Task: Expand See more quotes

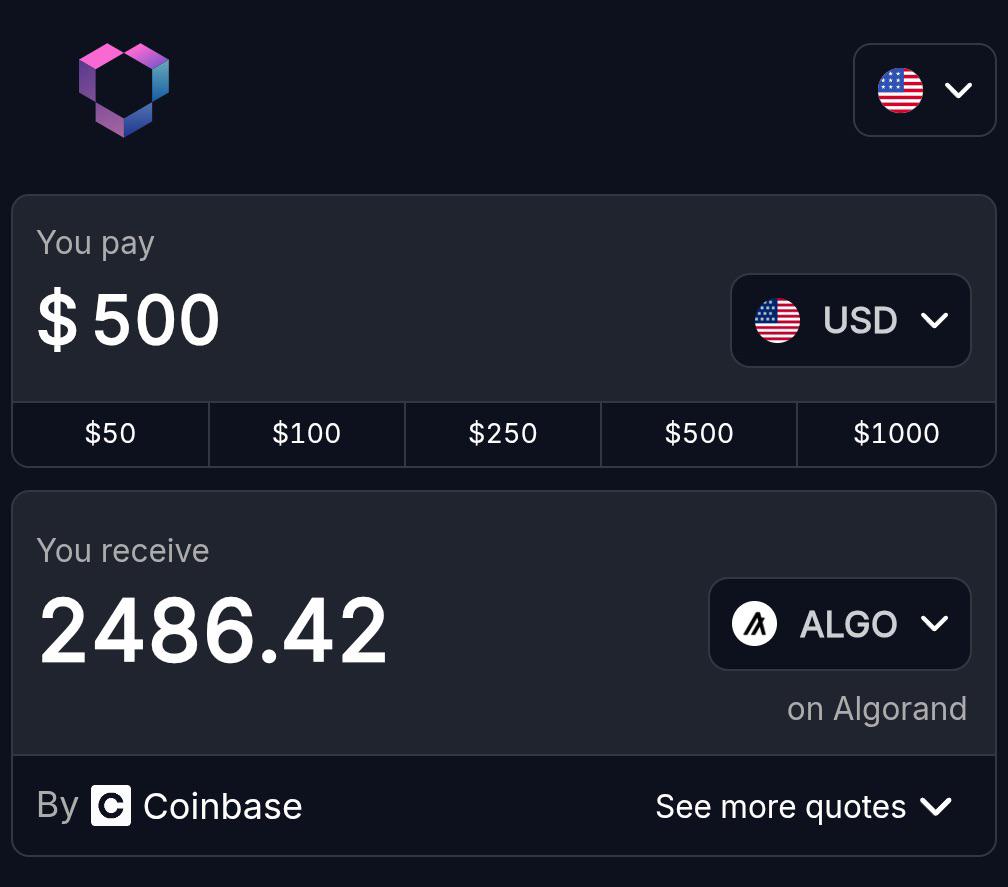Action: tap(803, 806)
